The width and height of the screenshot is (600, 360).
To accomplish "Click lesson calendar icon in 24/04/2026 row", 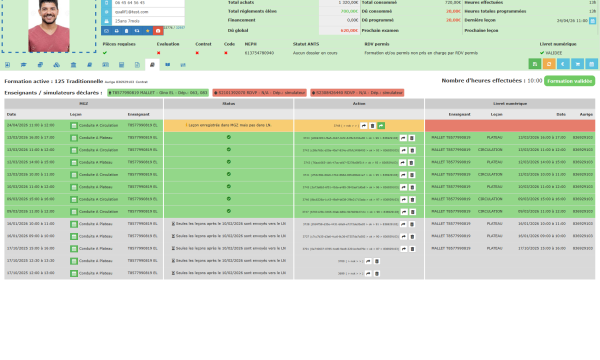I will [x=74, y=125].
